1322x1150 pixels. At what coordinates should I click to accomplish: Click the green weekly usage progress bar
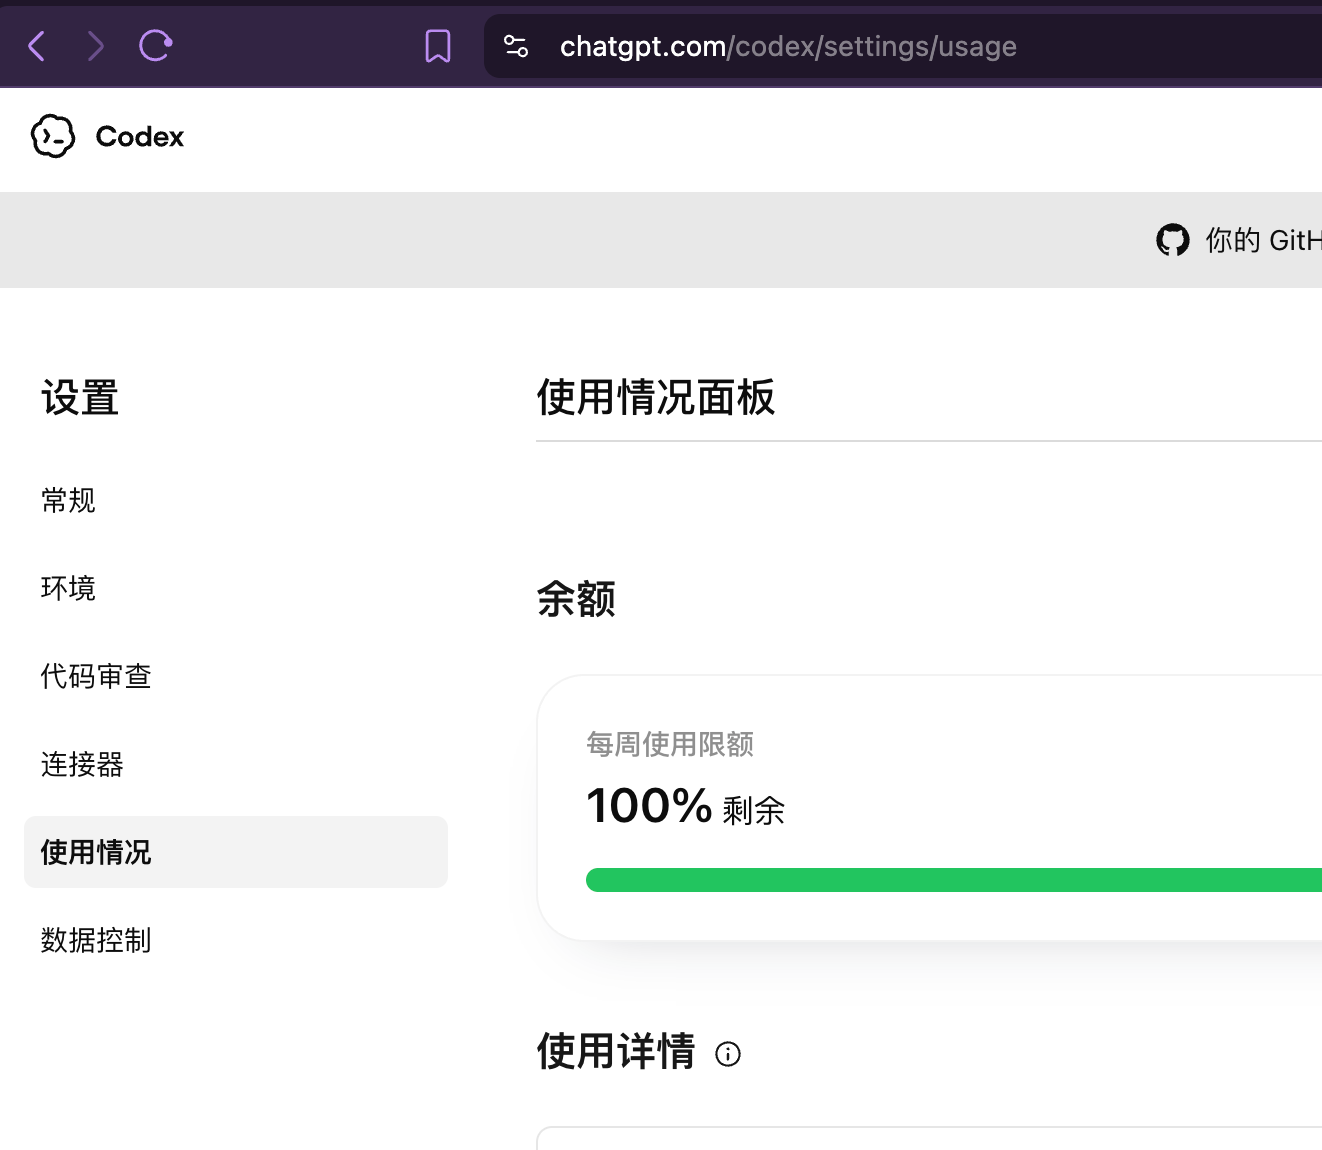tap(954, 880)
